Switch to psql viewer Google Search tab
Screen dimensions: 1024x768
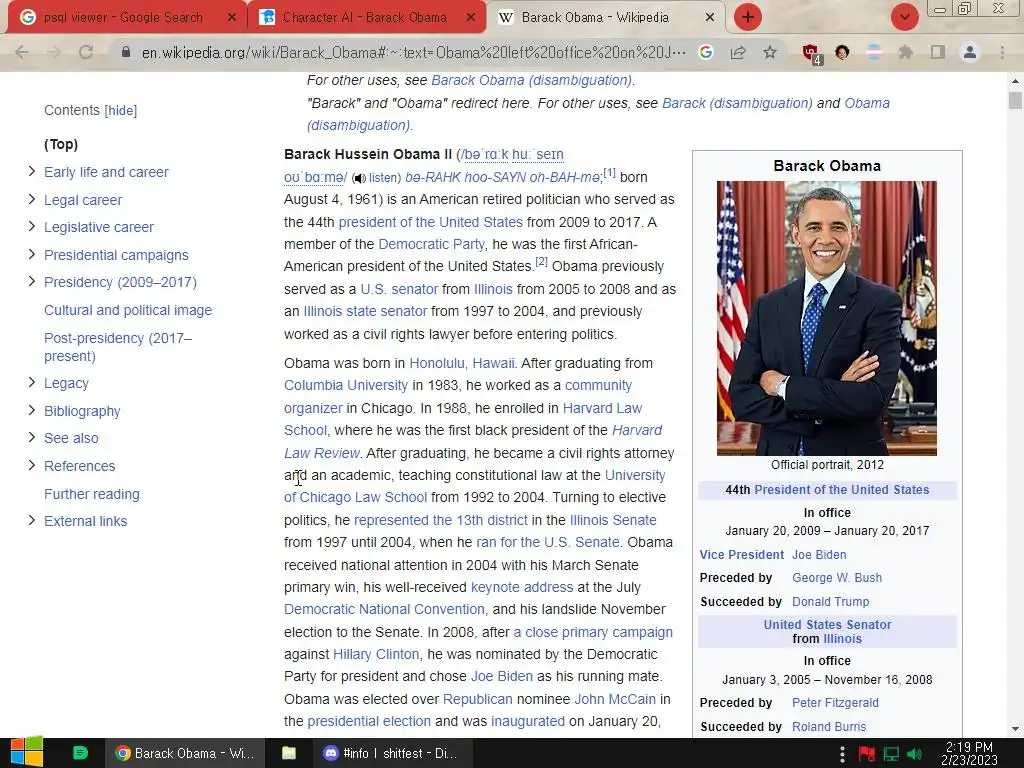click(123, 17)
